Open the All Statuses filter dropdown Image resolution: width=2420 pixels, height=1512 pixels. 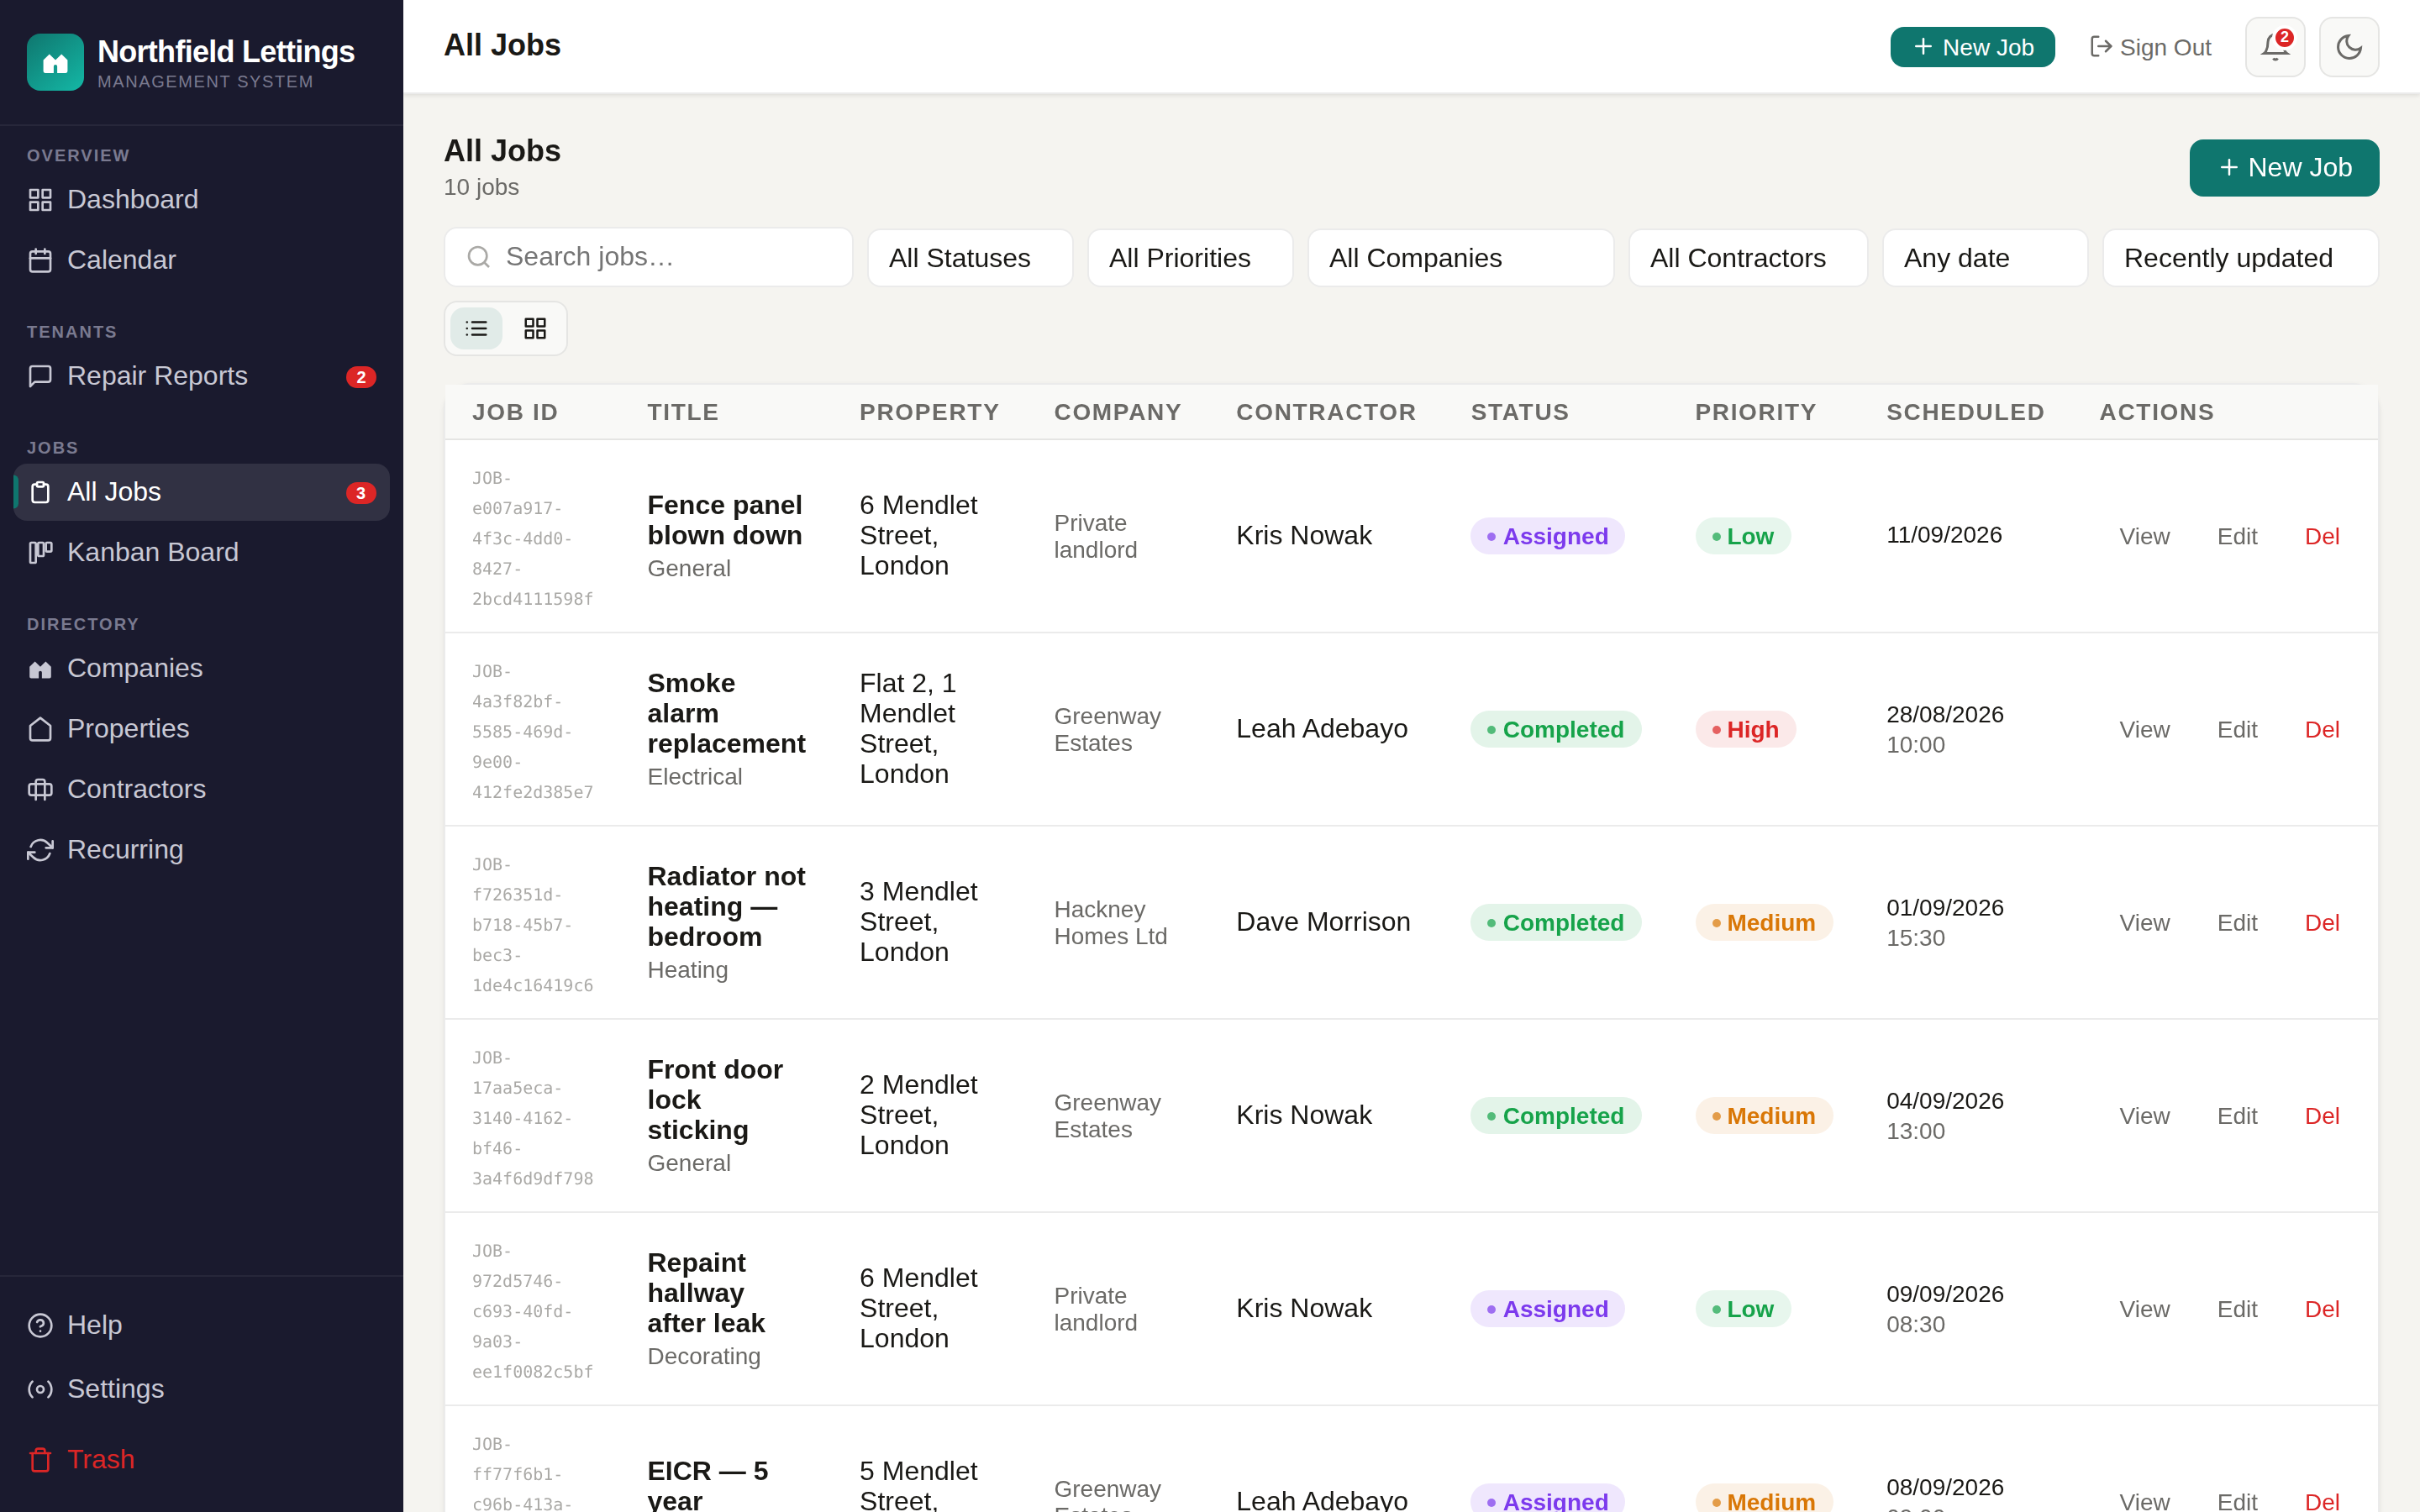[970, 258]
